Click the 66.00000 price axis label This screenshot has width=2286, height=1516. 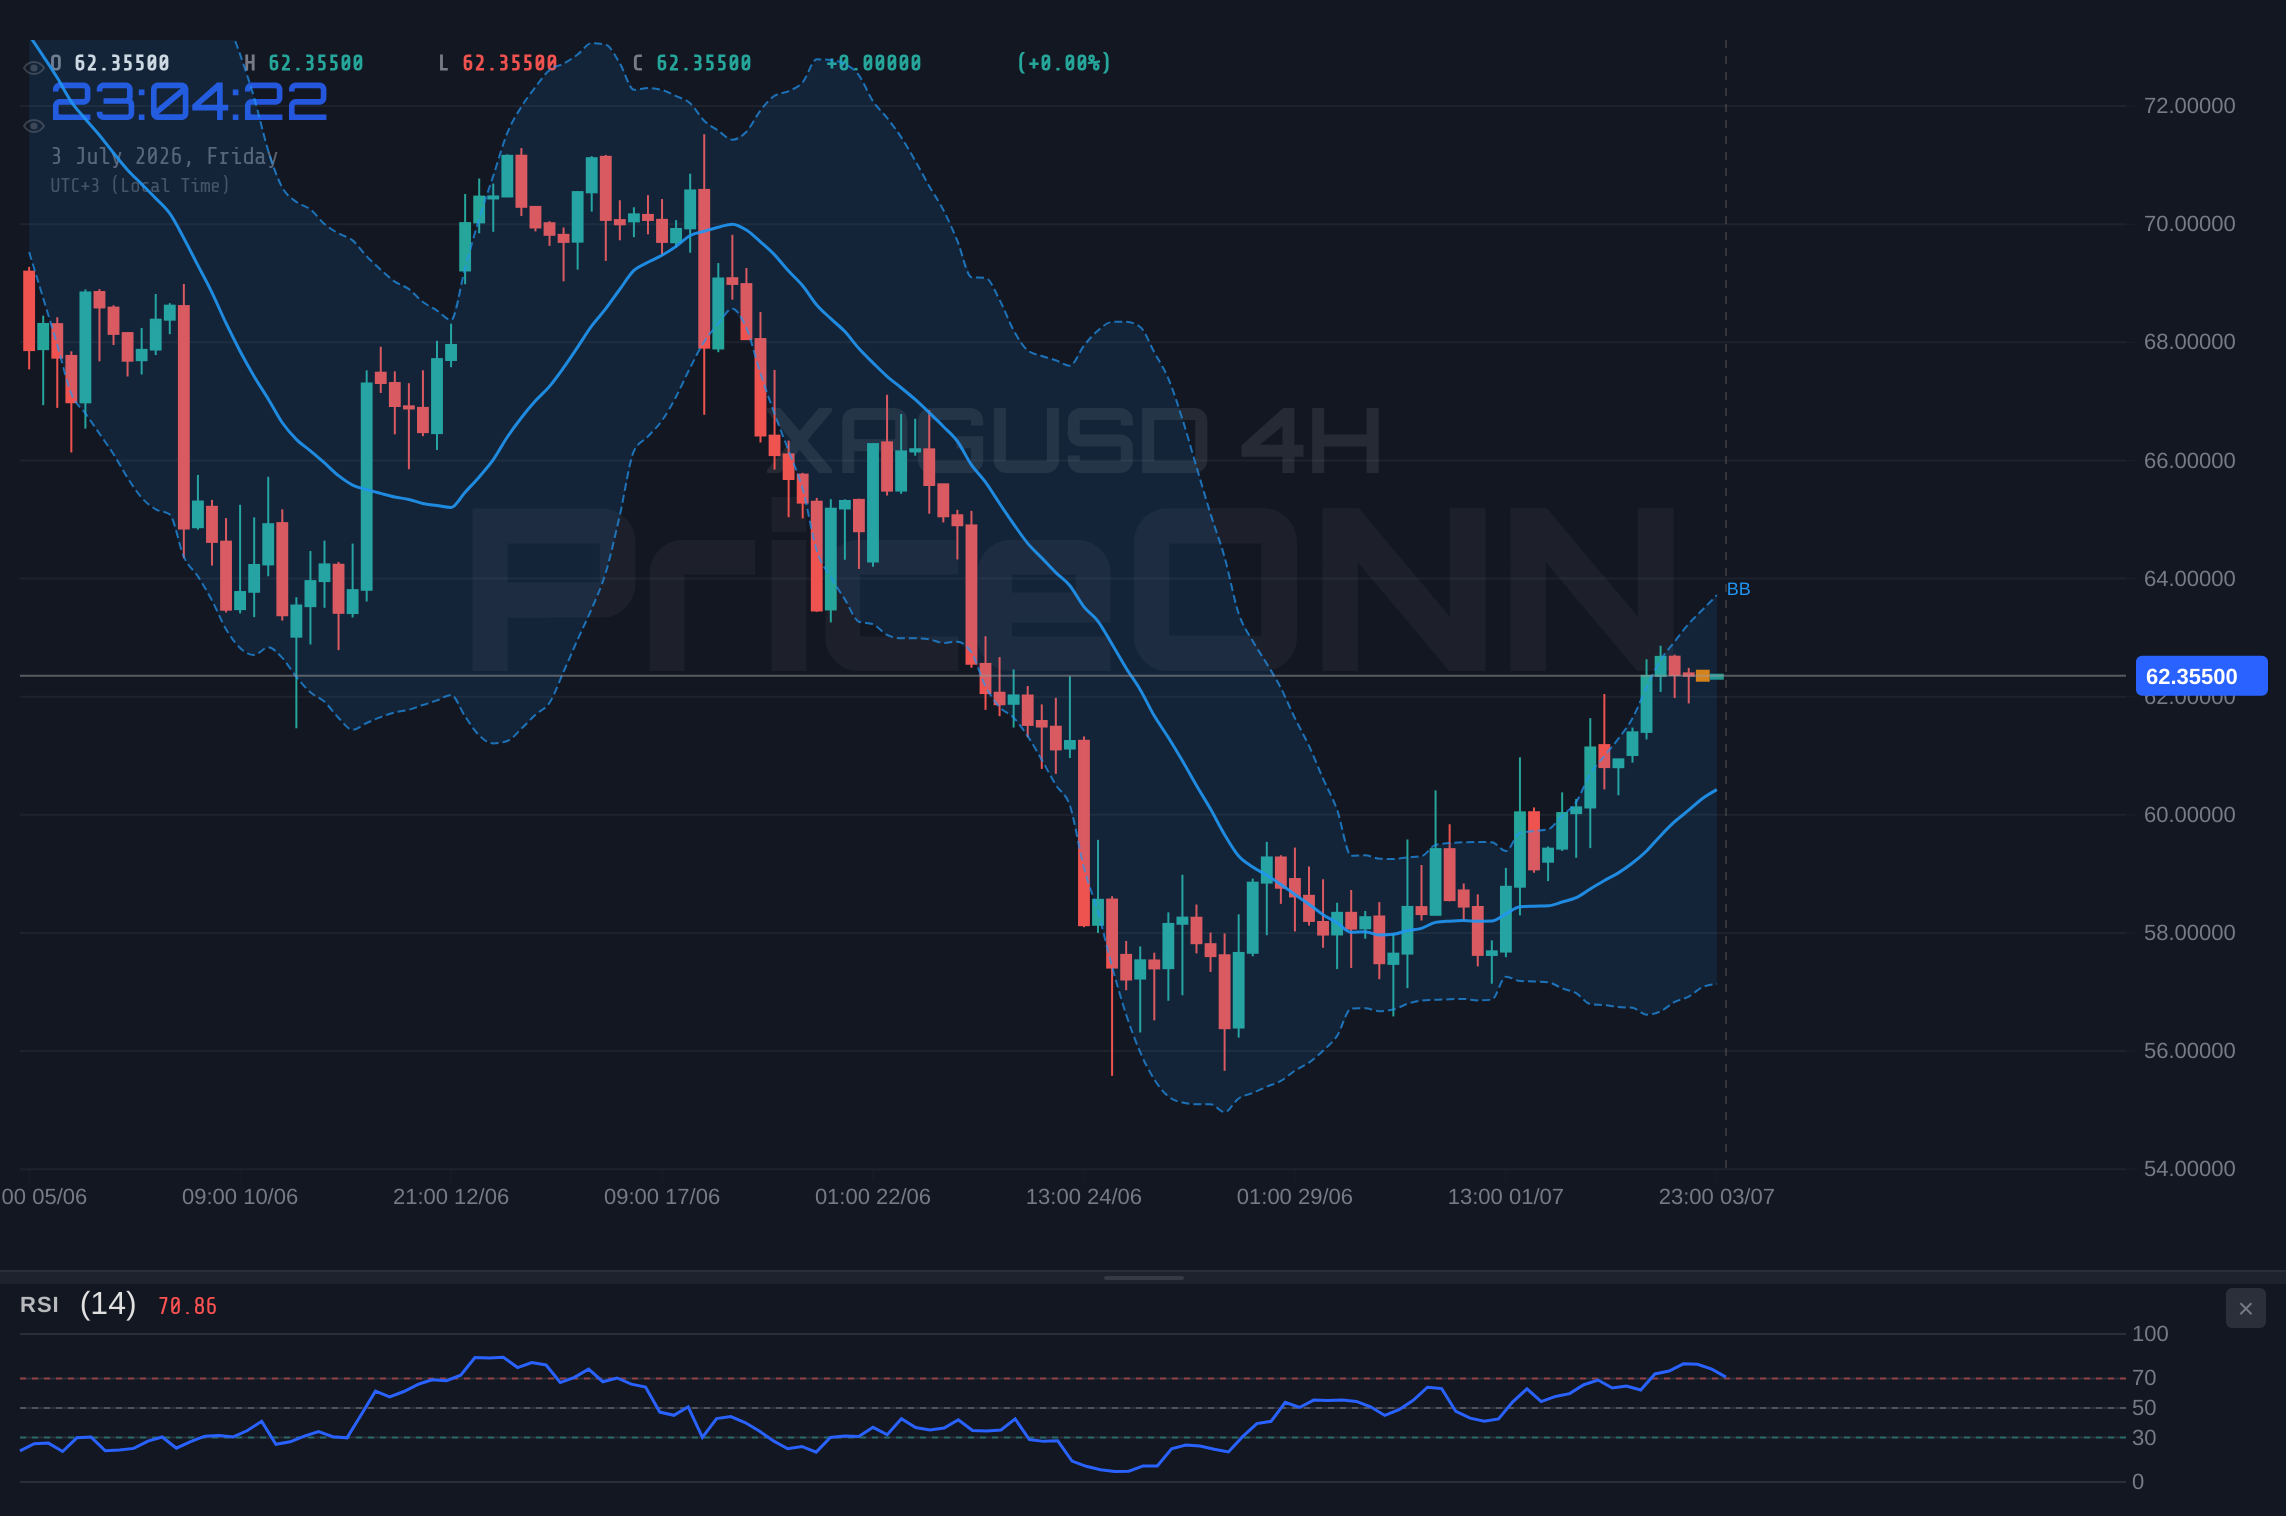click(x=2189, y=461)
